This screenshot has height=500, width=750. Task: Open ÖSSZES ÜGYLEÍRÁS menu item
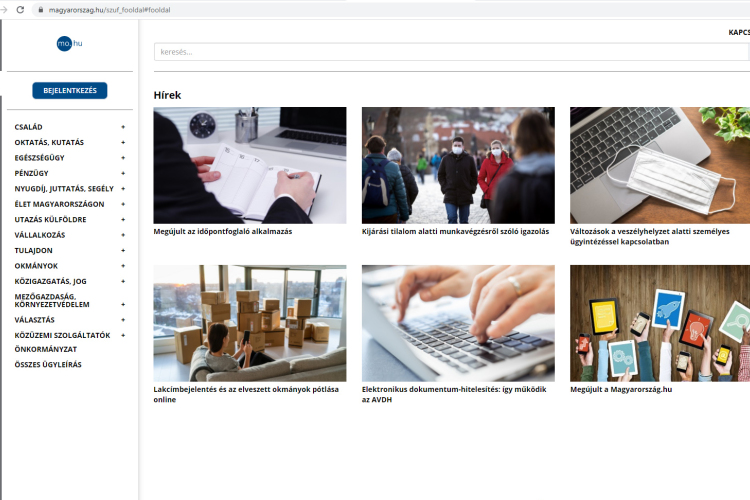(48, 364)
